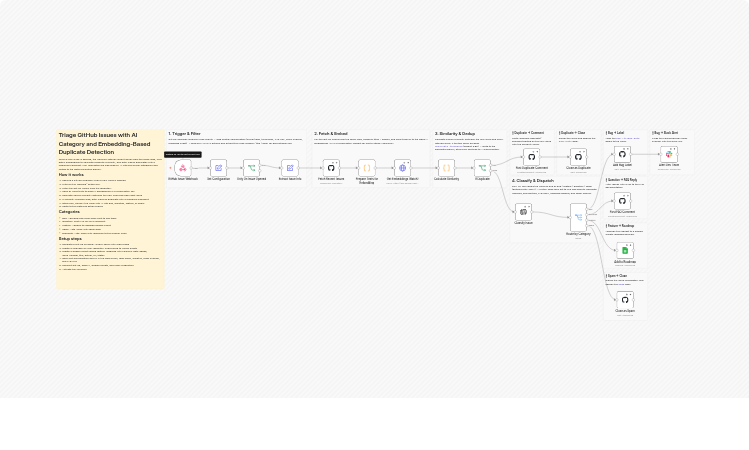Select the Route by Category switch node
Image resolution: width=749 pixels, height=450 pixels.
point(578,217)
